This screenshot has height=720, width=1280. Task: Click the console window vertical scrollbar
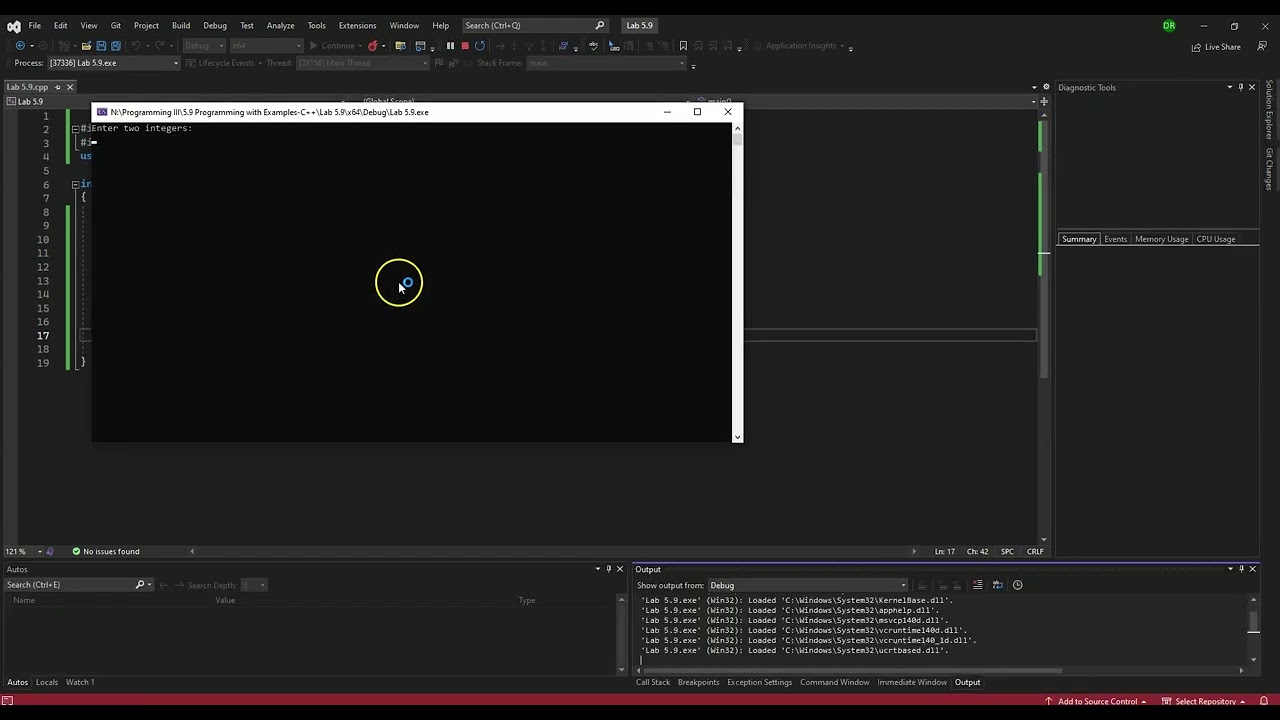(x=738, y=282)
